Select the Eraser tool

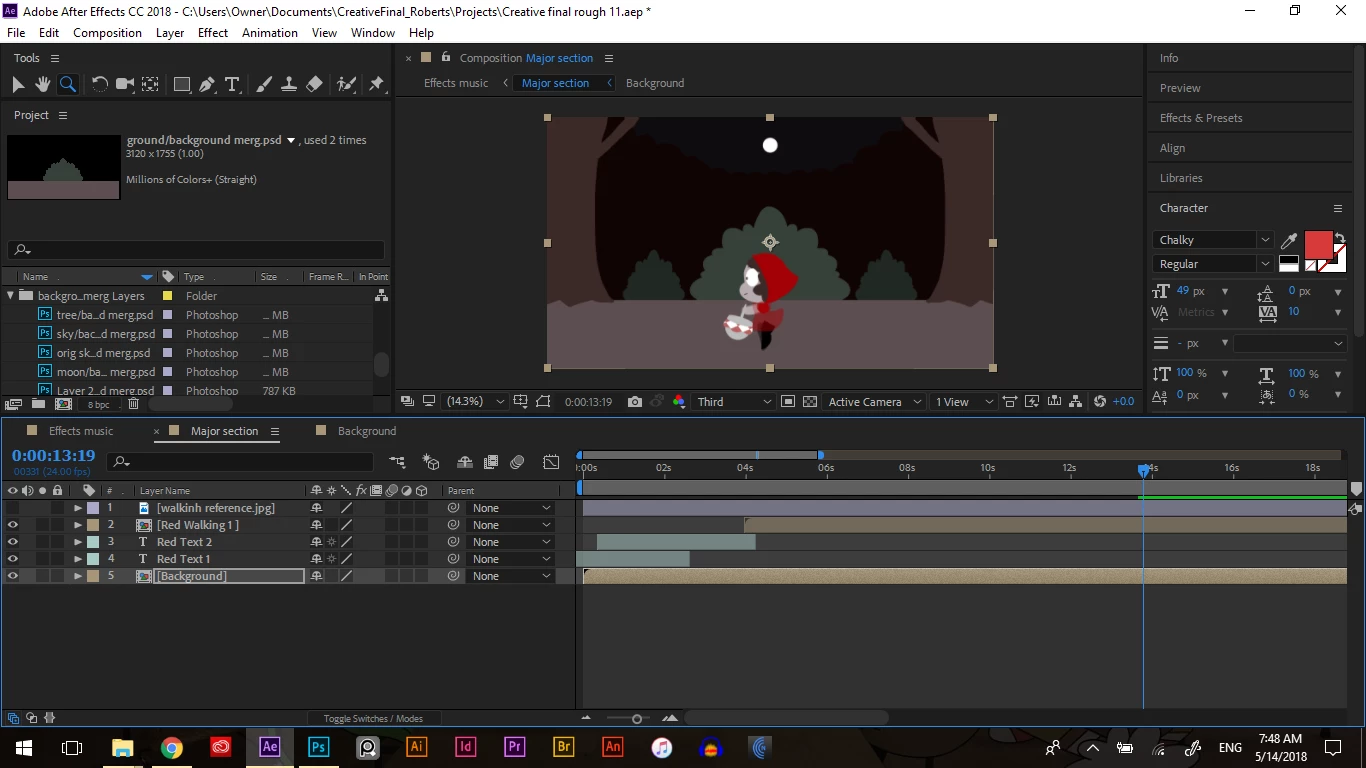[314, 85]
